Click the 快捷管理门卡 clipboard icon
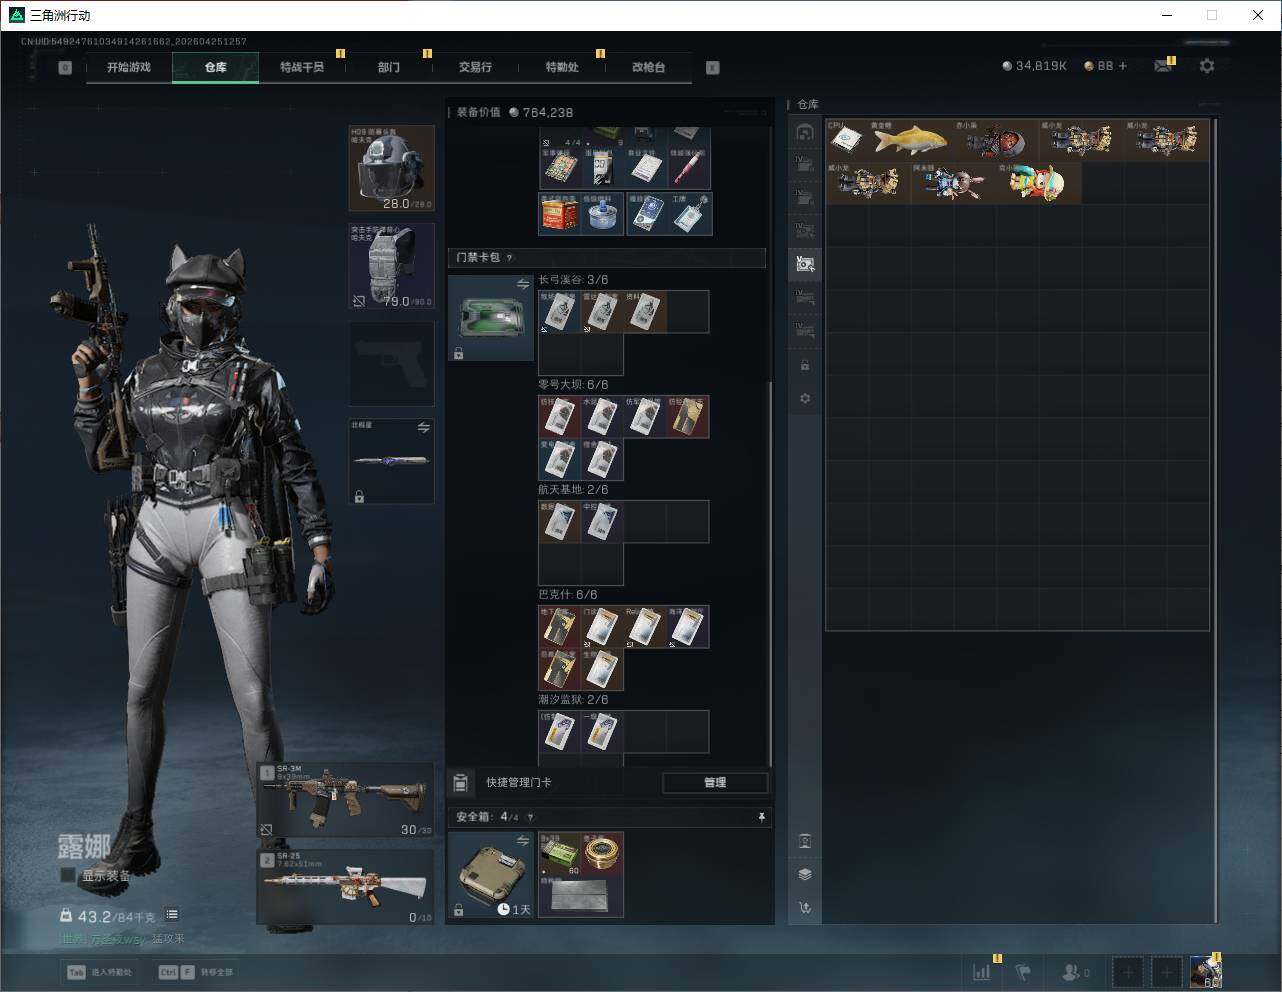The height and width of the screenshot is (992, 1282). (460, 783)
